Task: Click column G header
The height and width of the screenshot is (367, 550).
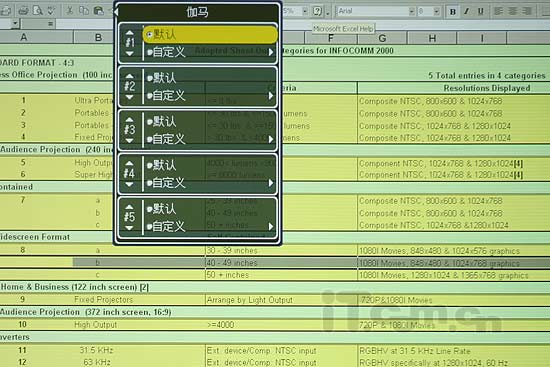Action: 382,38
